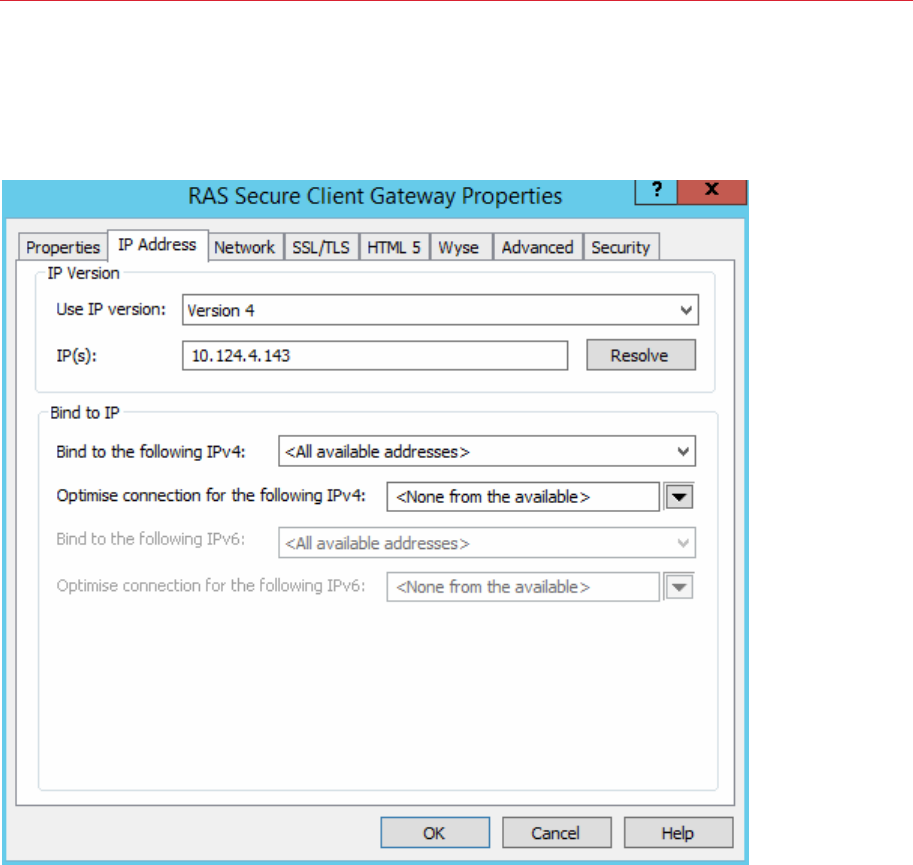This screenshot has height=865, width=913.
Task: Click the IP(s) field containing 10.124.4.143
Action: (x=375, y=356)
